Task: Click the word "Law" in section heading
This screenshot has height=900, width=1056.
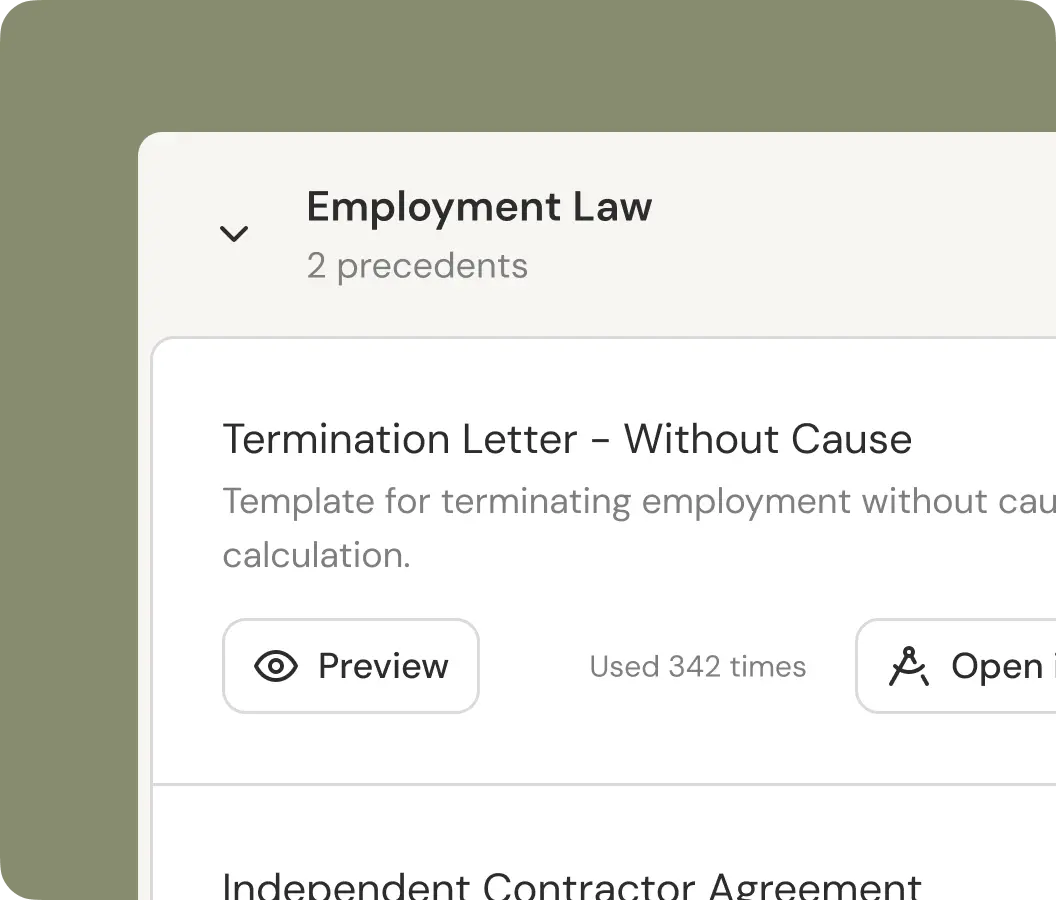Action: point(612,207)
